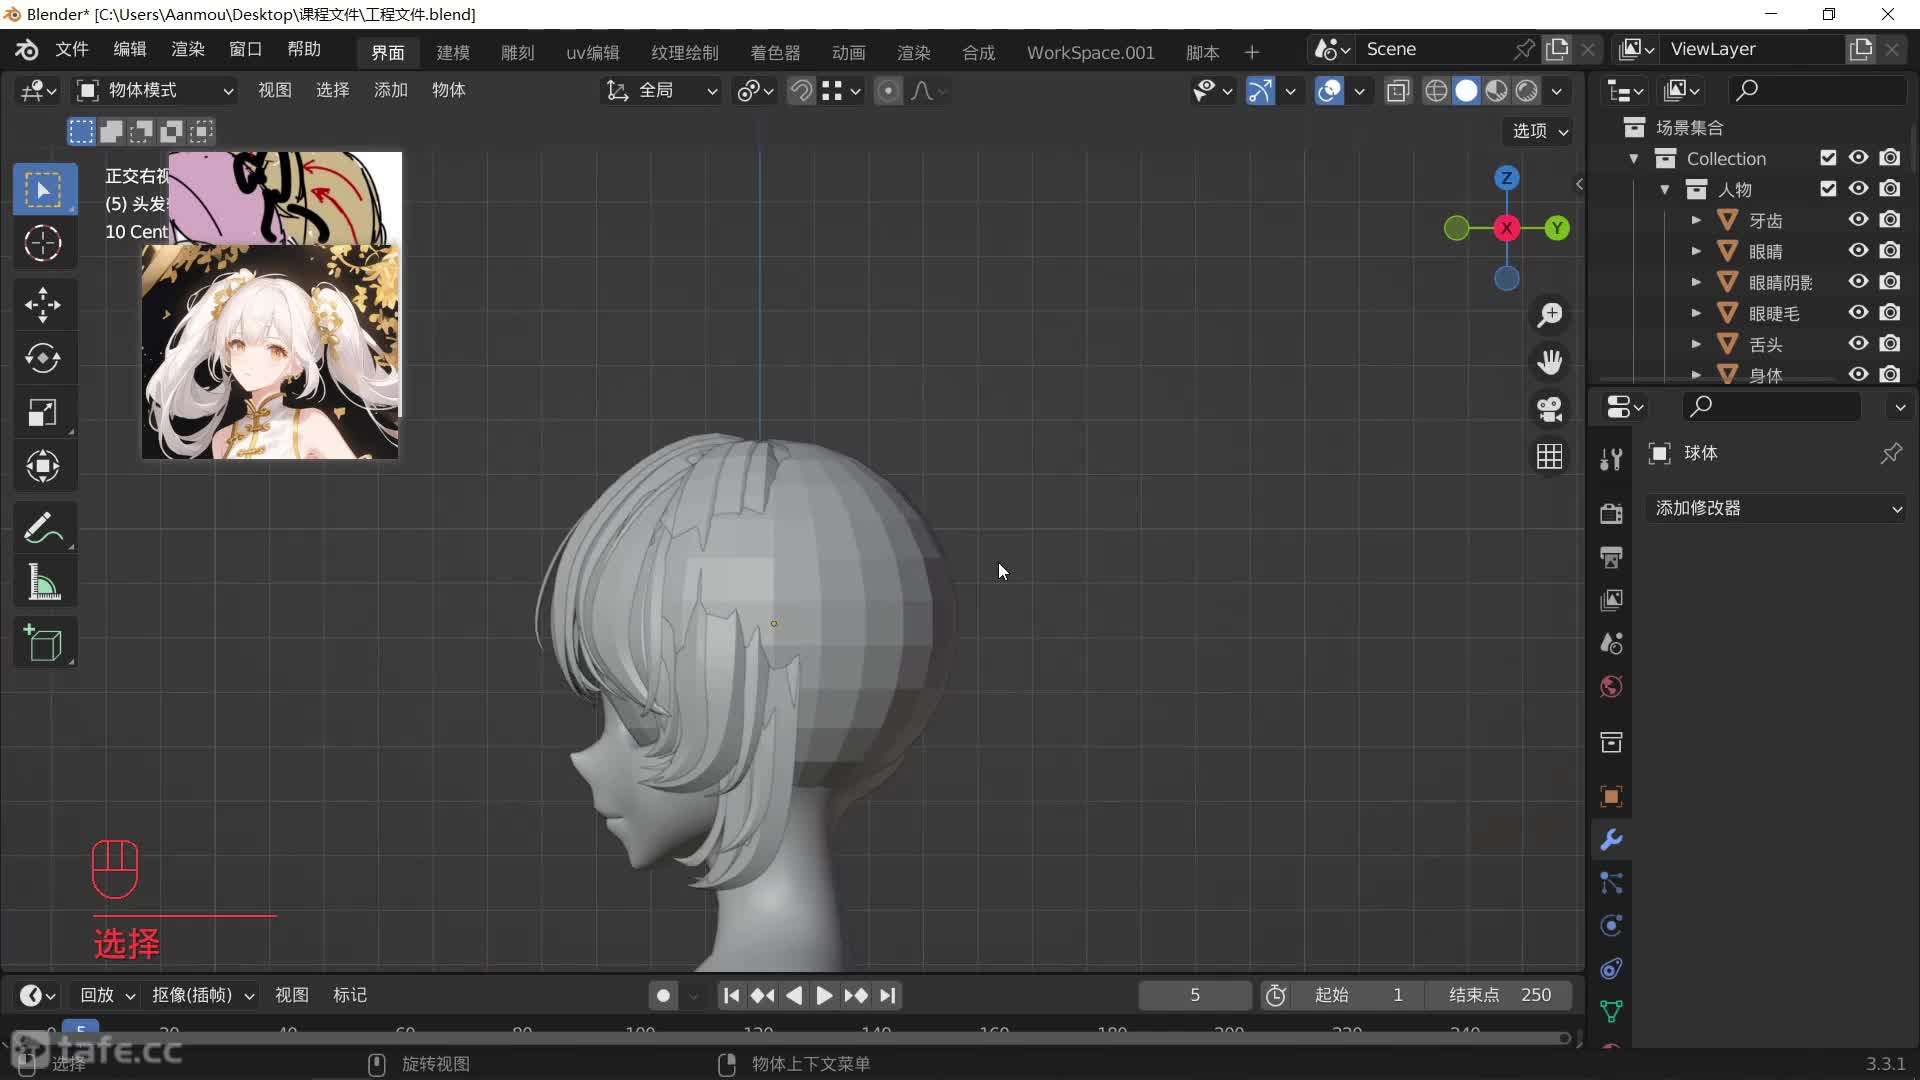Click the Z axis on navigation gizmo

(1507, 178)
